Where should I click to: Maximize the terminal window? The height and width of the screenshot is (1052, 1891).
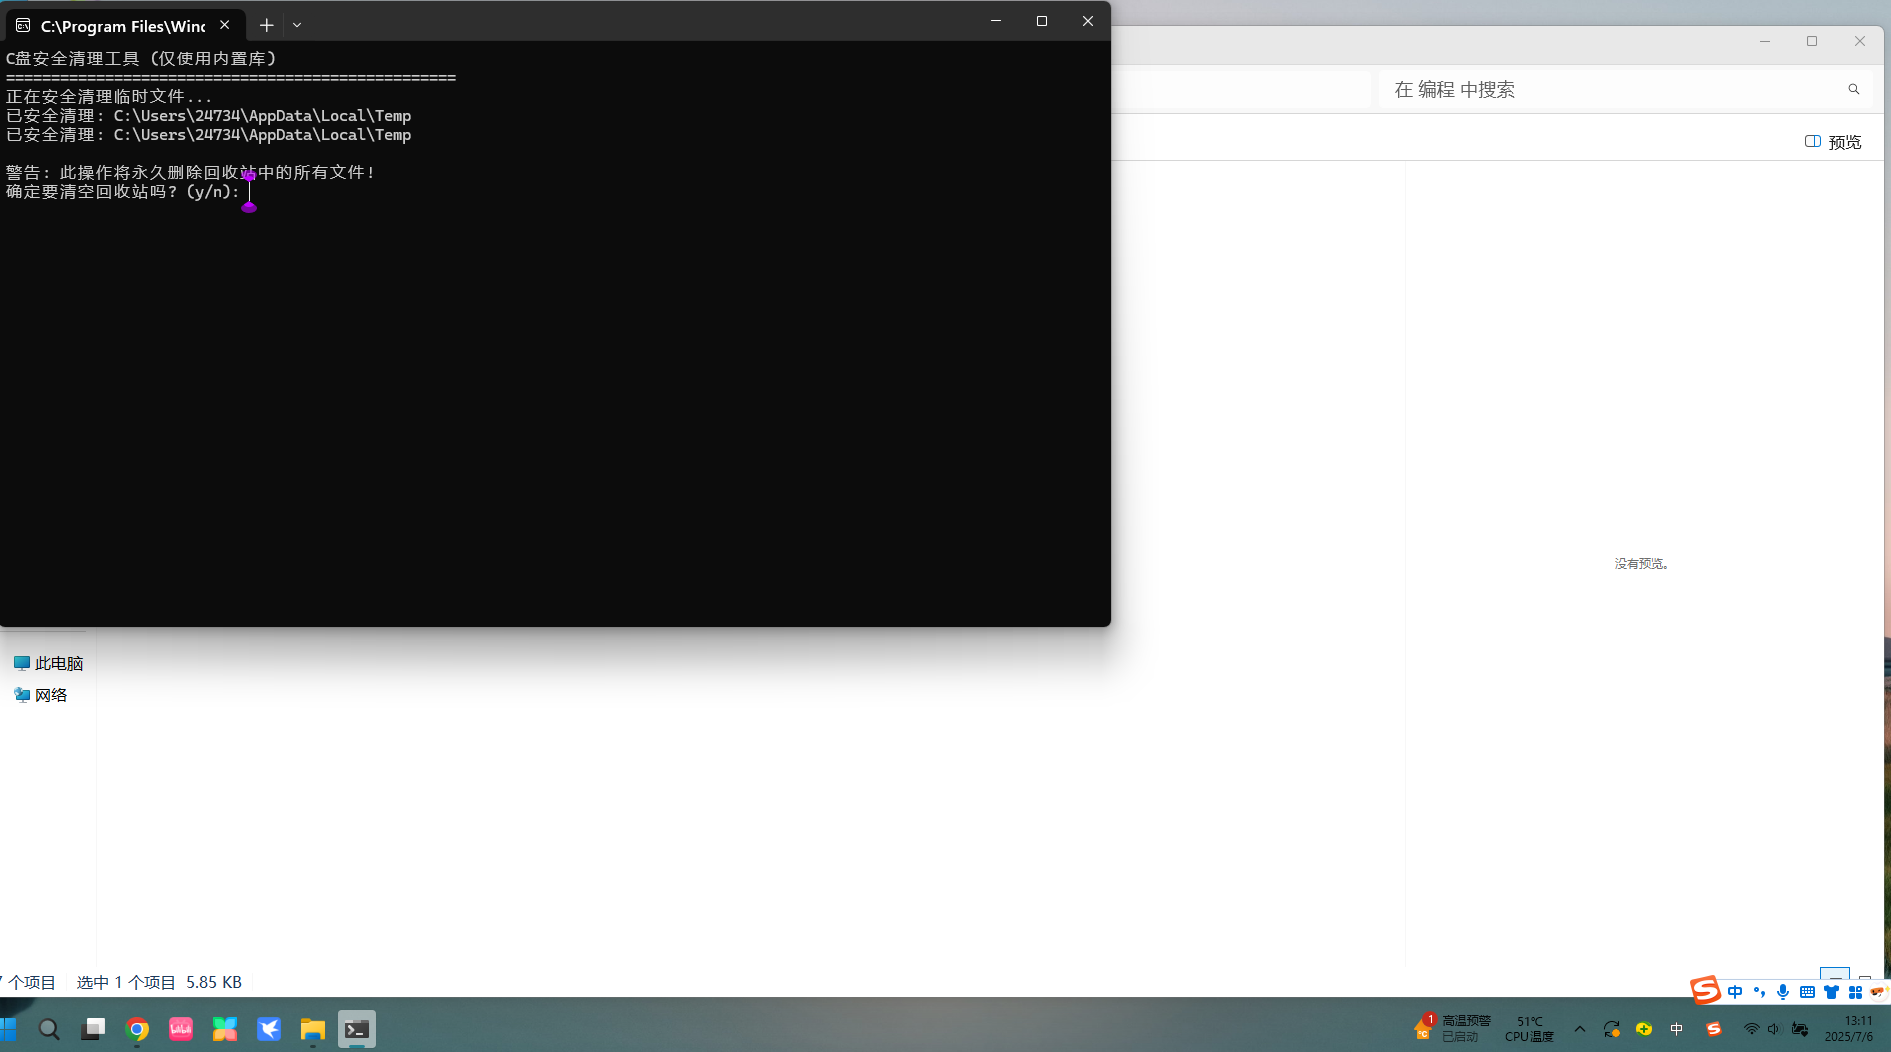tap(1042, 21)
